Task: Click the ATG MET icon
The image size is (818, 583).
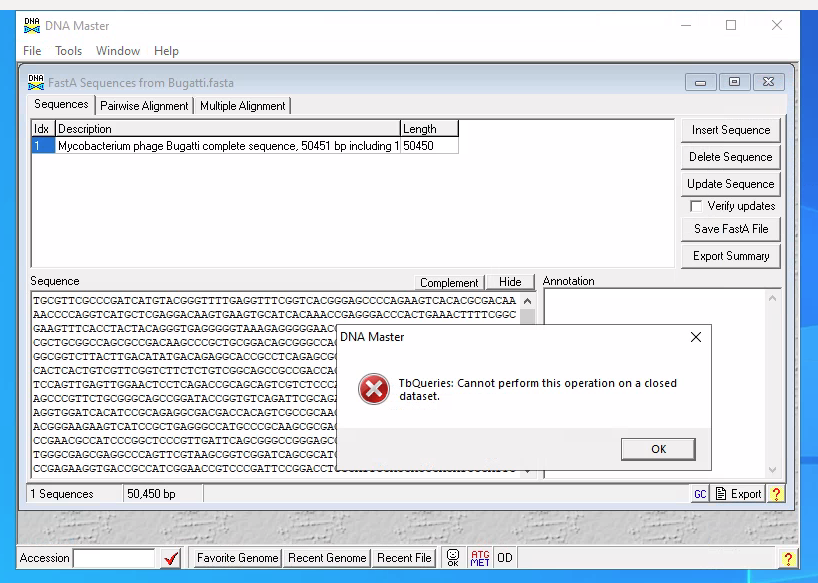Action: (480, 558)
